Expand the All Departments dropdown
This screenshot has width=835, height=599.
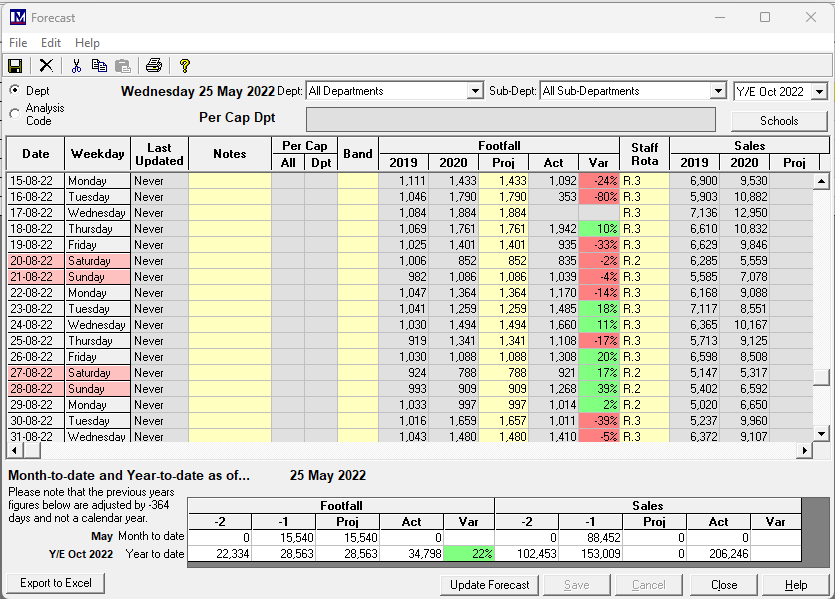(475, 91)
